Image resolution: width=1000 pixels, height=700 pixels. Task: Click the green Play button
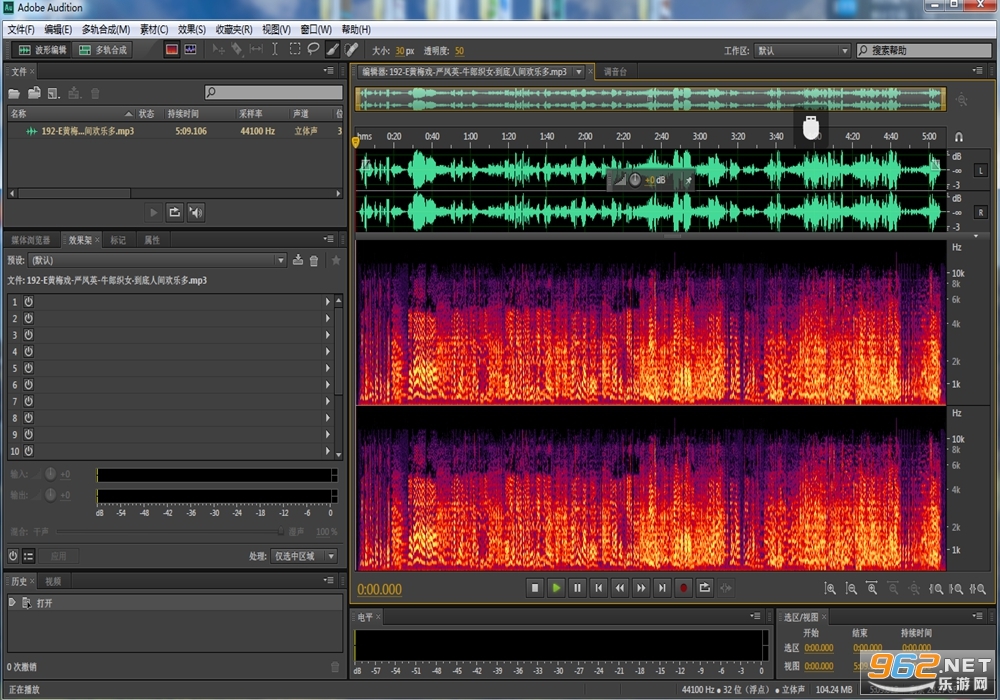[x=556, y=588]
